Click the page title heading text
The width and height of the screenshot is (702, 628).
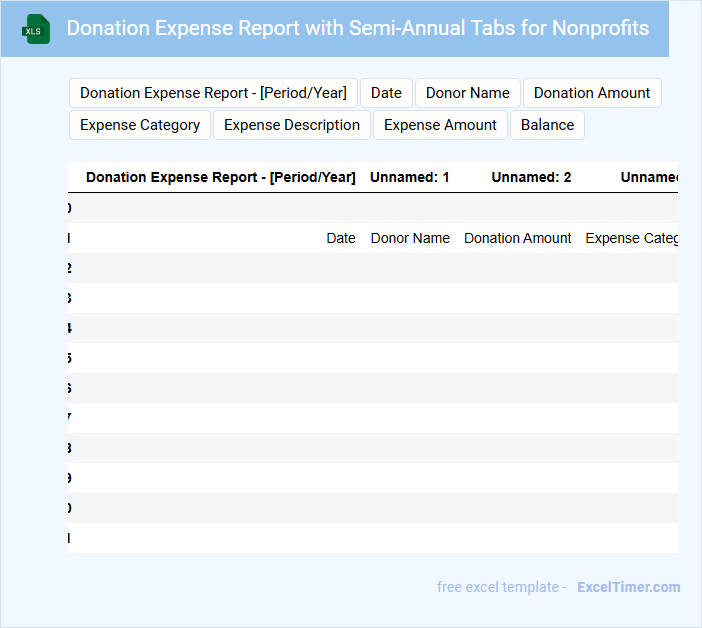pyautogui.click(x=357, y=28)
